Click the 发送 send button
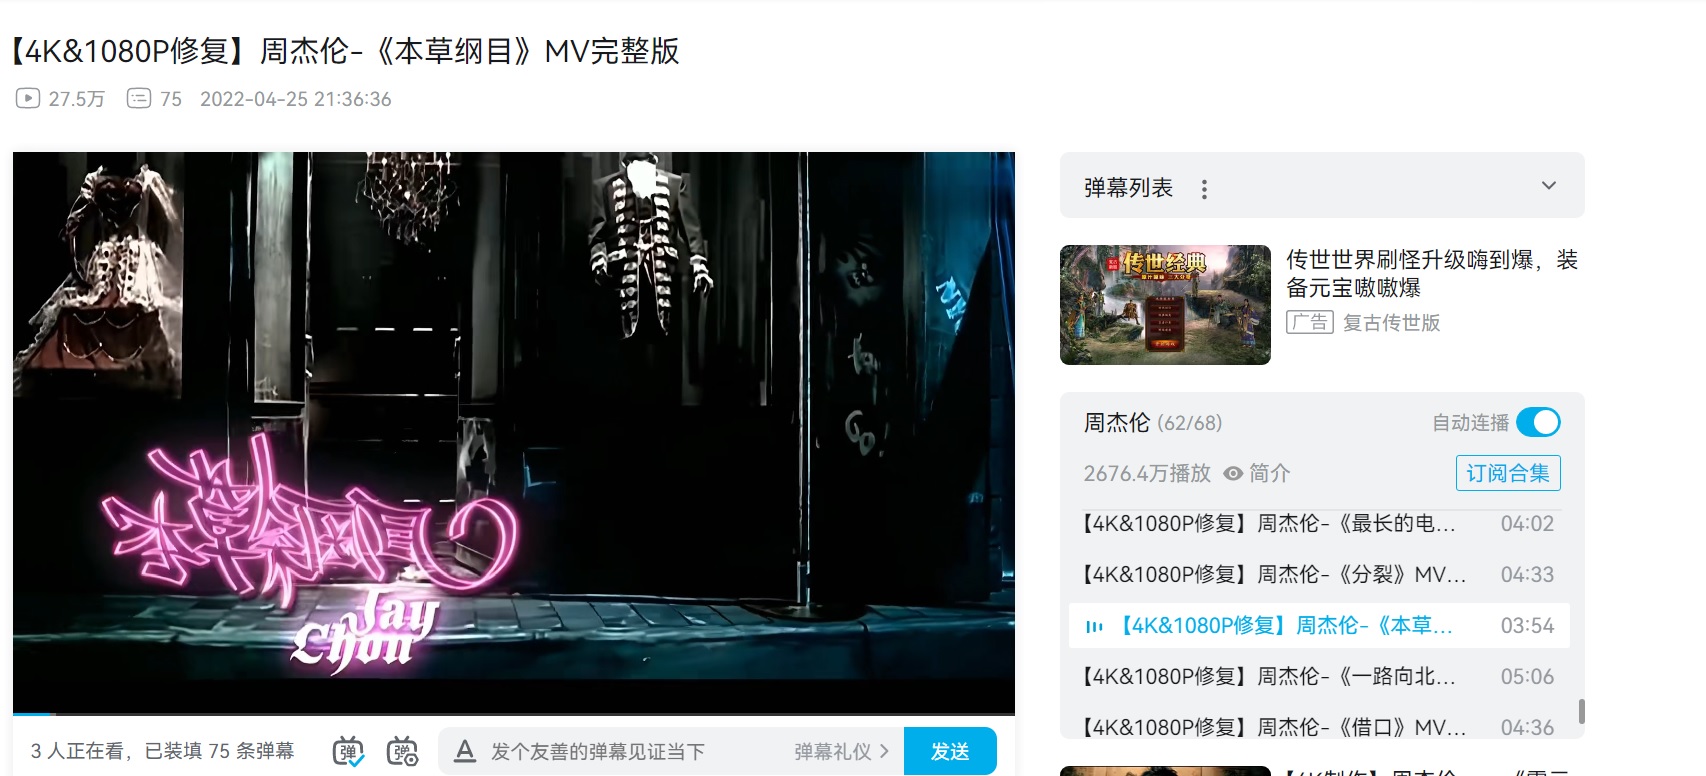 pyautogui.click(x=950, y=751)
